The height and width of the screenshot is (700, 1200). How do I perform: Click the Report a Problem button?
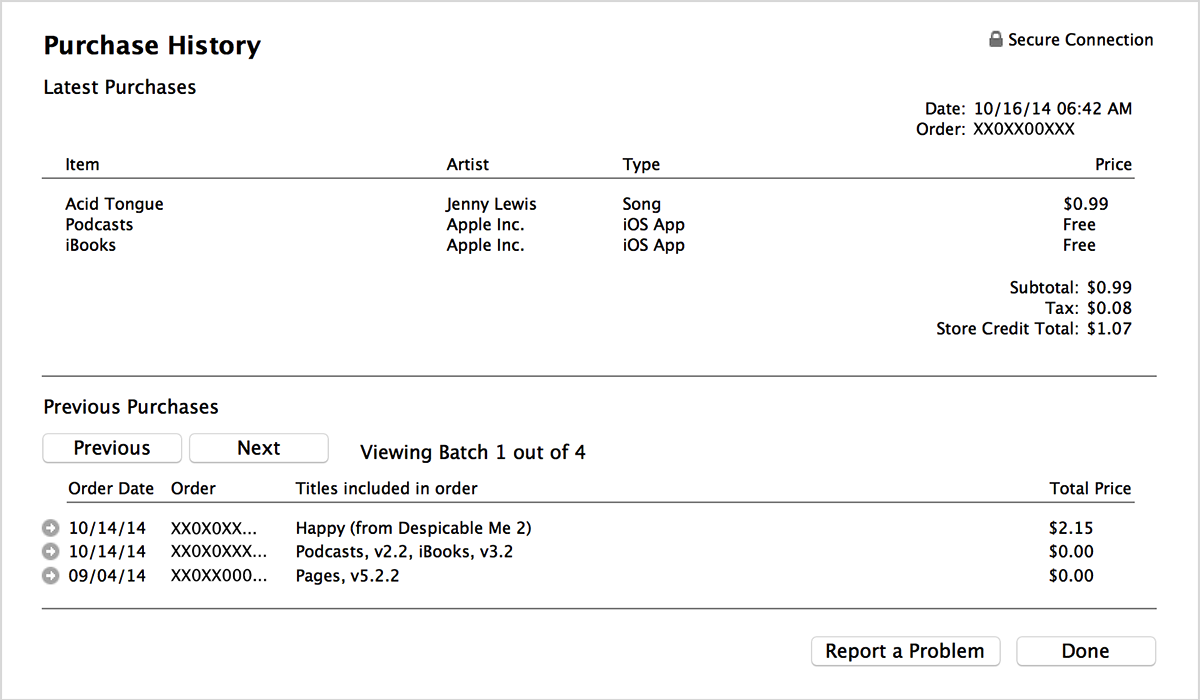tap(905, 651)
